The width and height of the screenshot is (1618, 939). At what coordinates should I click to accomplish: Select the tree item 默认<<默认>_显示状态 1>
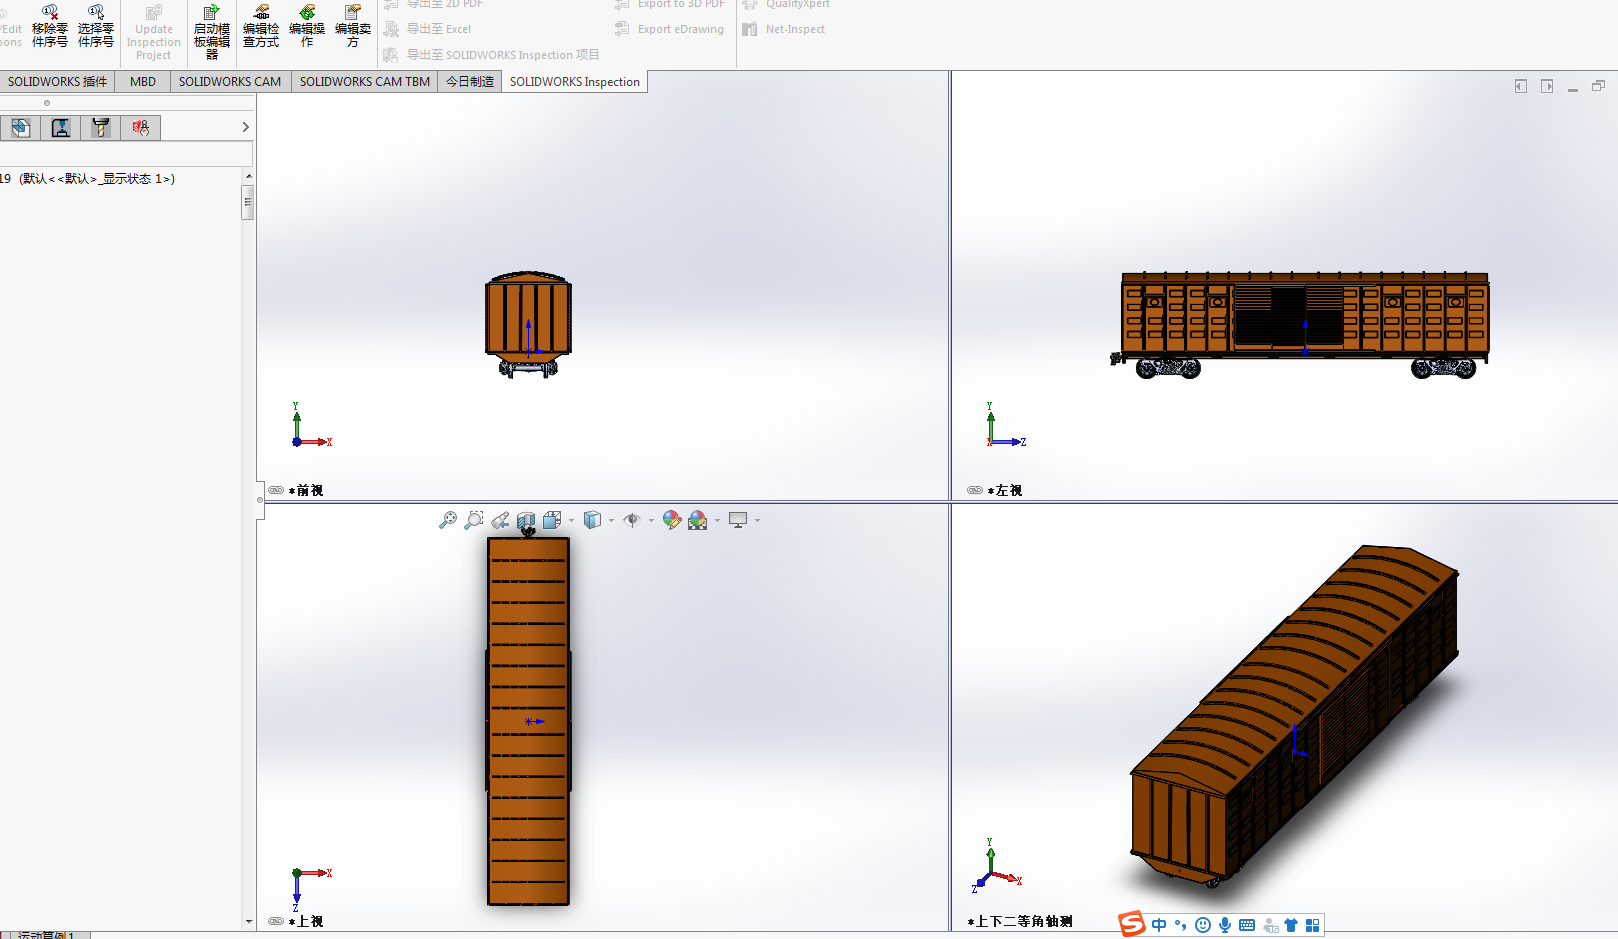97,179
